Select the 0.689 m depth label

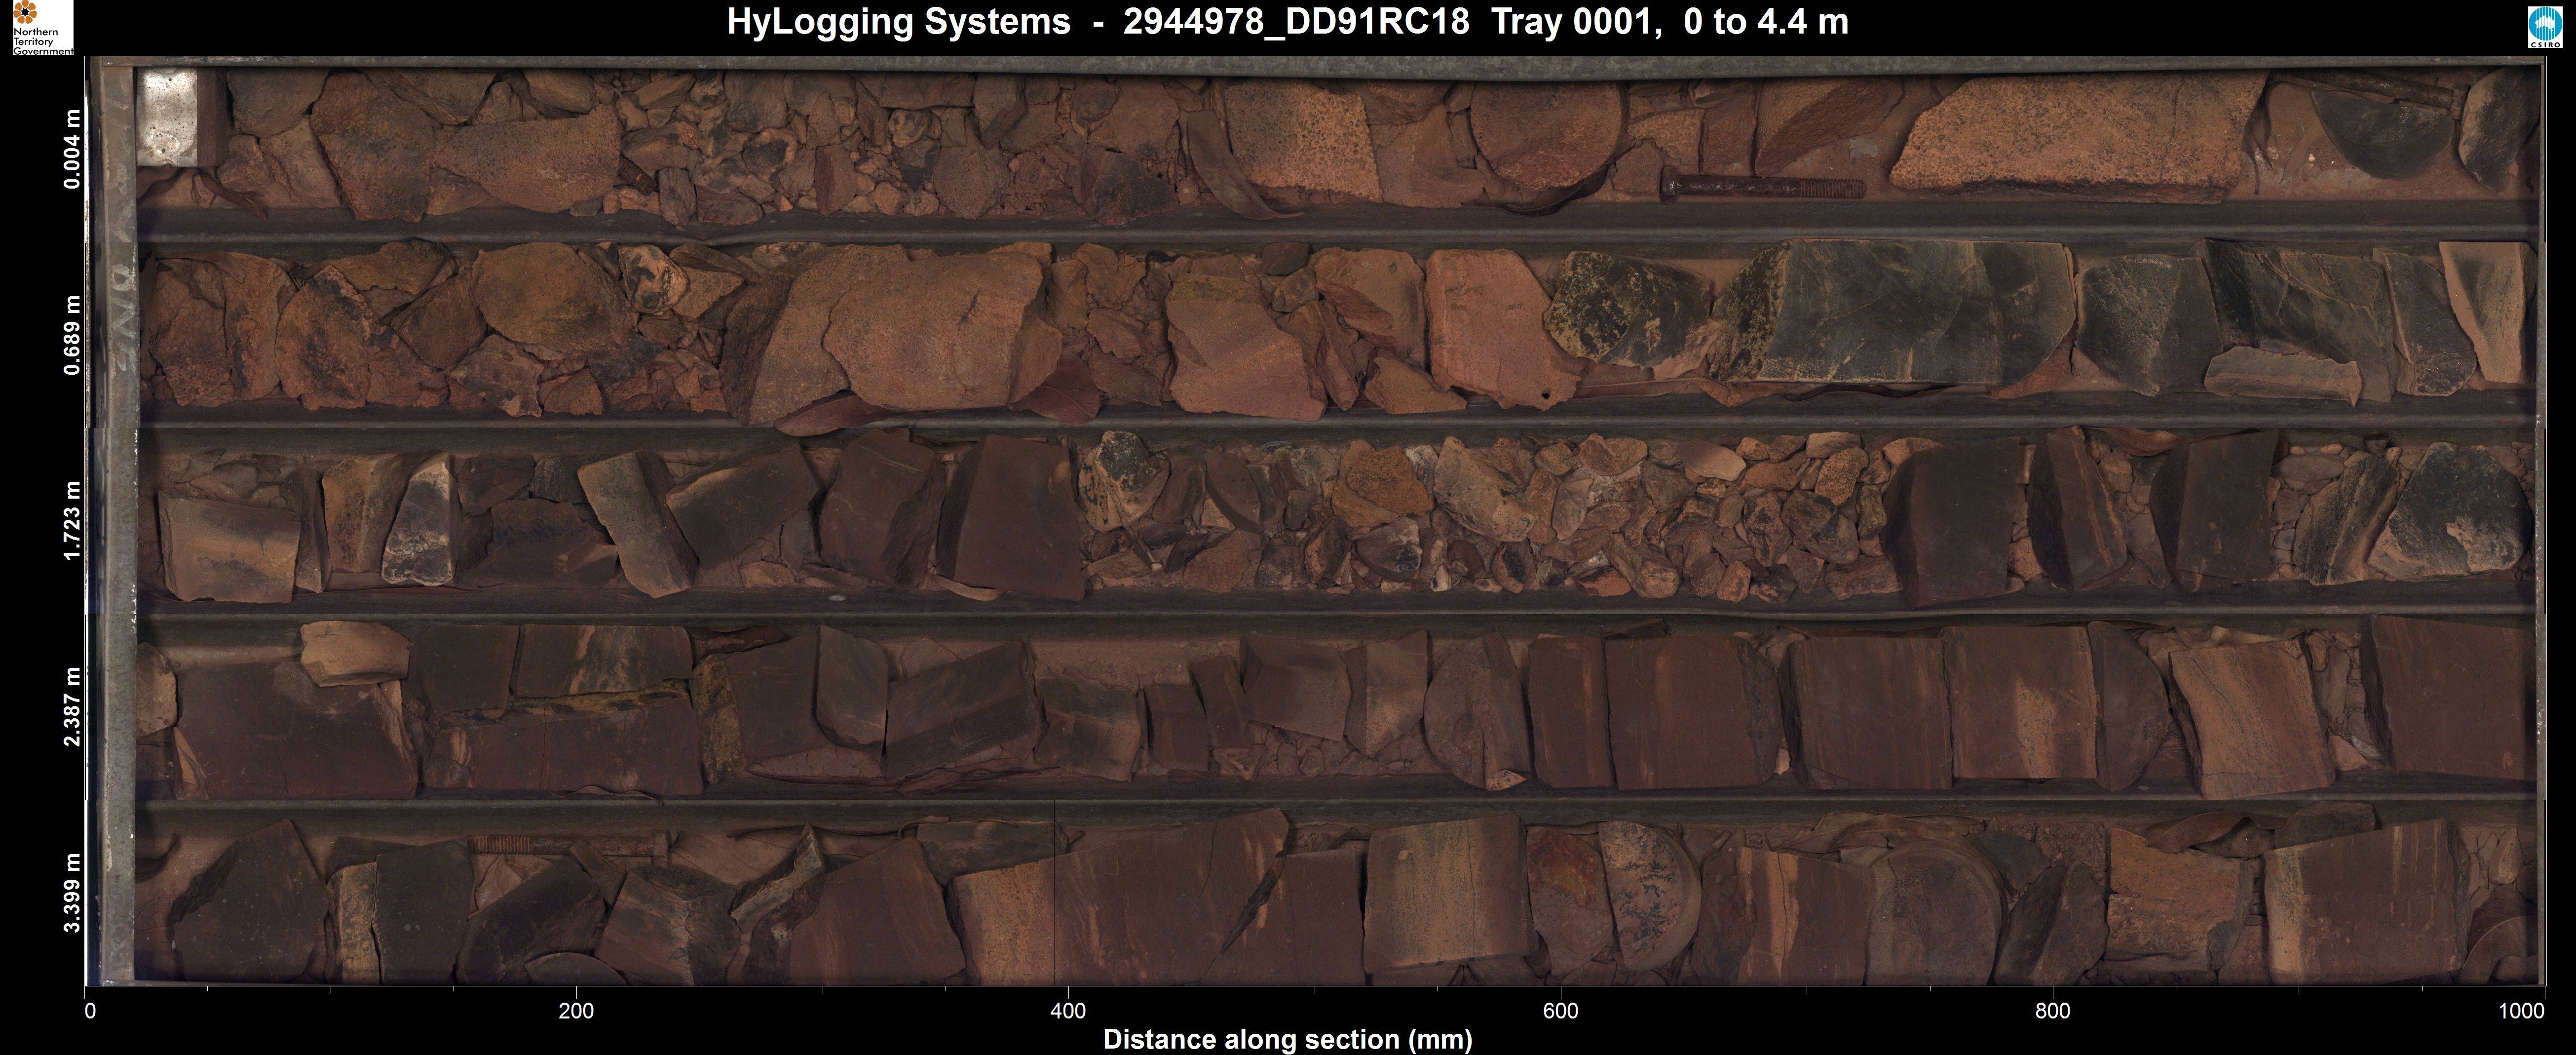click(x=72, y=336)
